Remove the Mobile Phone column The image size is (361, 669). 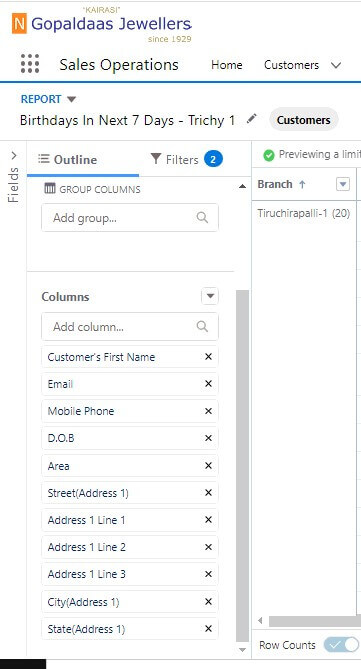click(x=208, y=411)
